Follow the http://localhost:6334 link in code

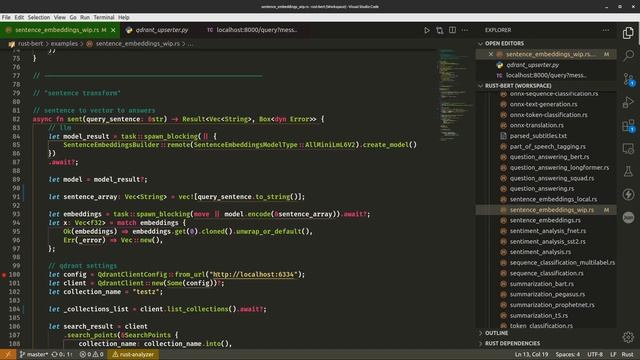[253, 275]
